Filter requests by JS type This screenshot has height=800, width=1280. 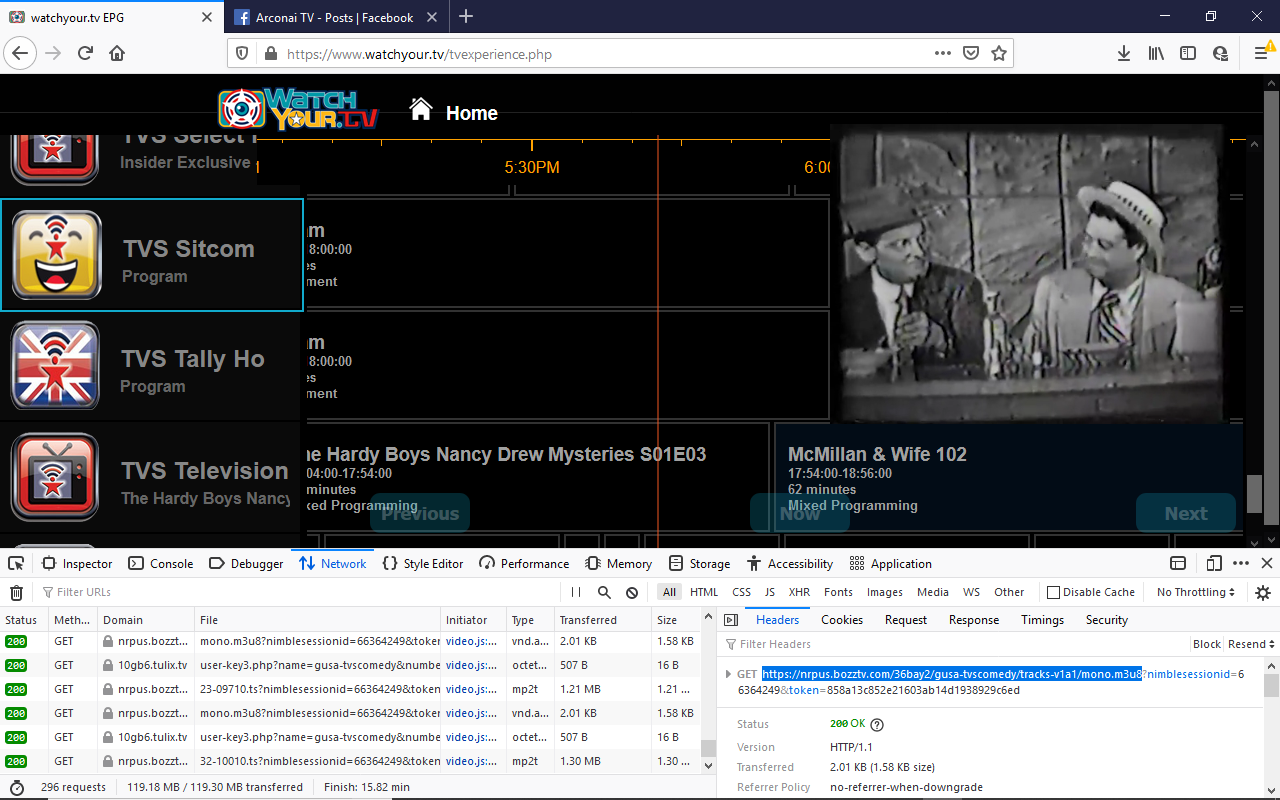770,592
